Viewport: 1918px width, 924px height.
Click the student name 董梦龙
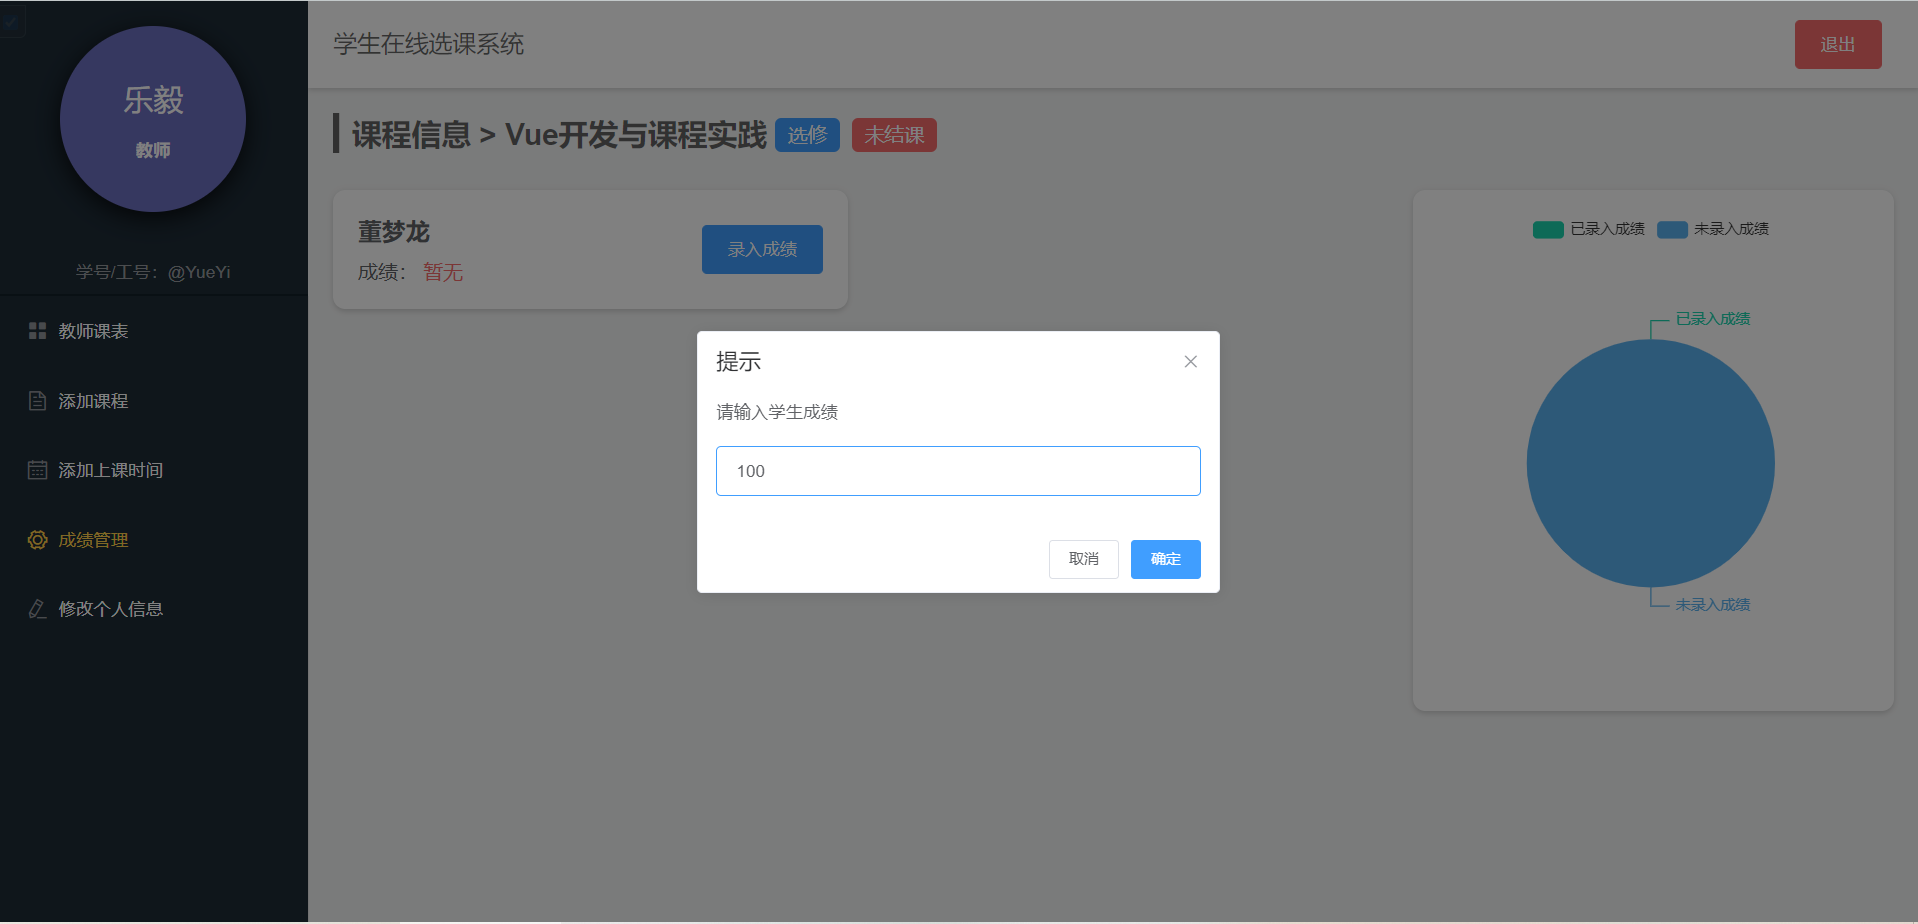click(394, 232)
